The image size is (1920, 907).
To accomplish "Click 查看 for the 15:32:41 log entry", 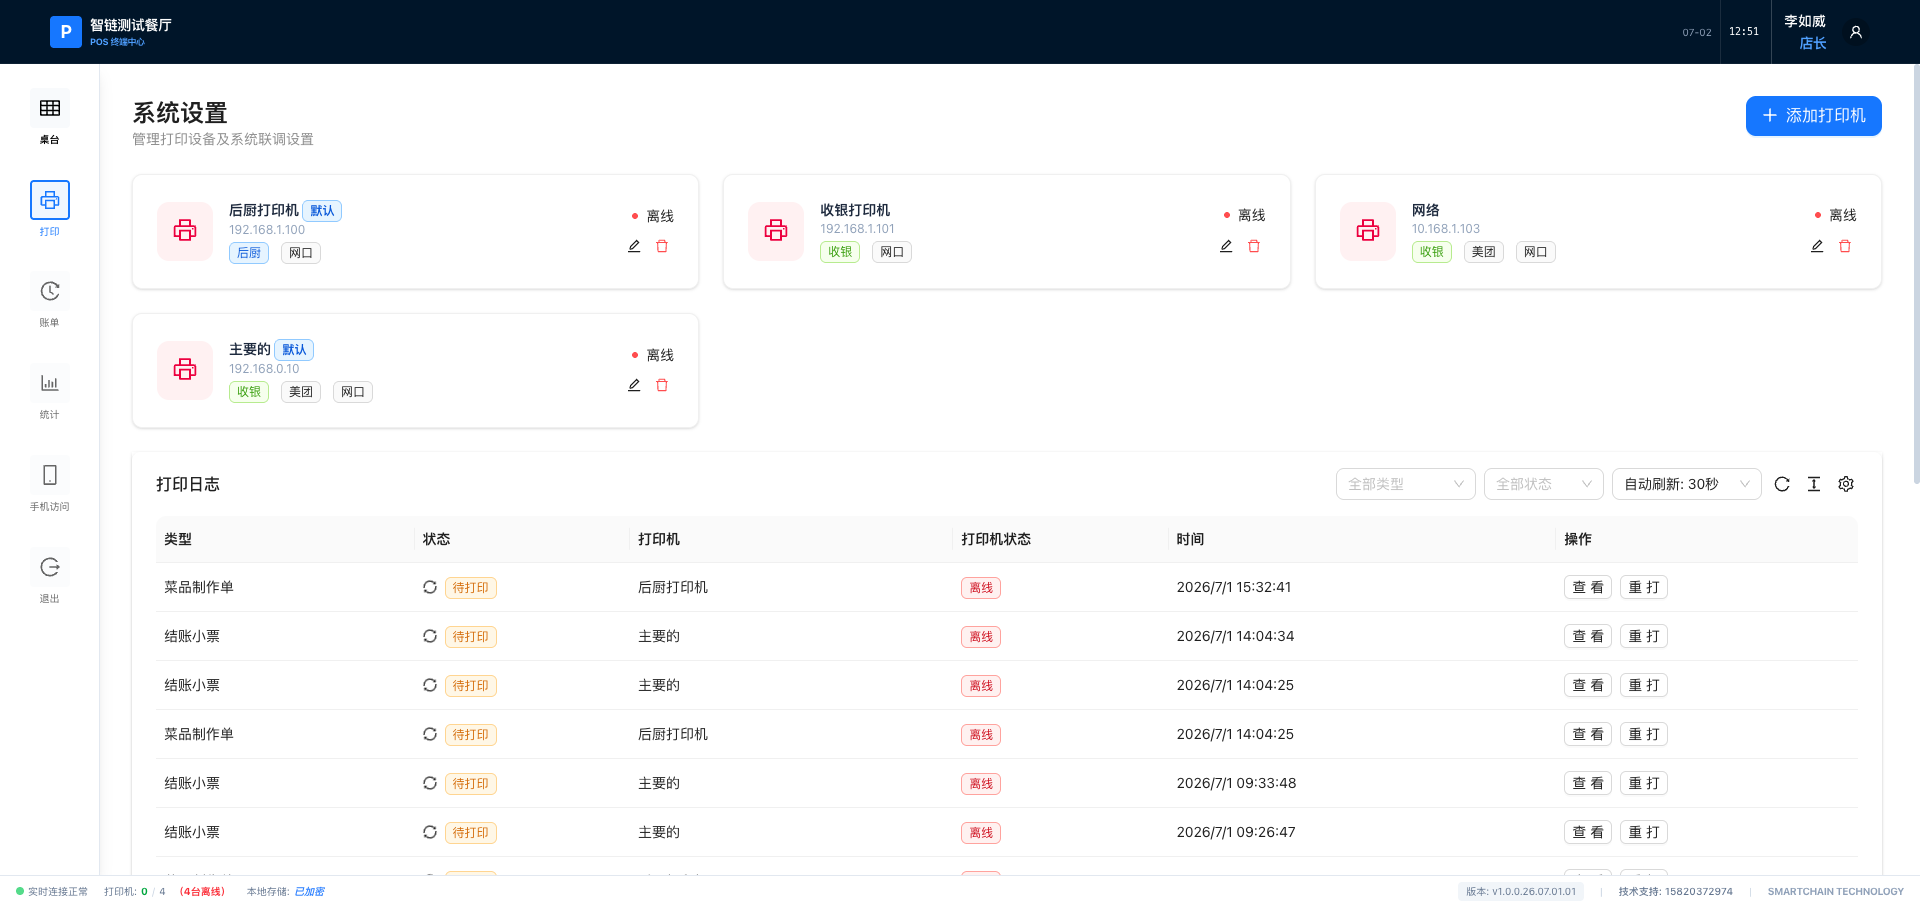I will pyautogui.click(x=1588, y=587).
